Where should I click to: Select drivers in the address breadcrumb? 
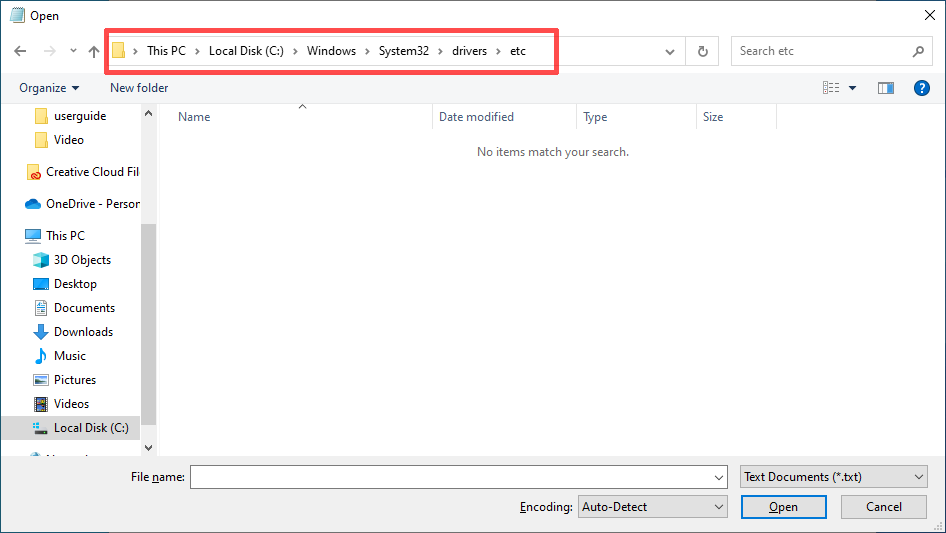point(469,51)
